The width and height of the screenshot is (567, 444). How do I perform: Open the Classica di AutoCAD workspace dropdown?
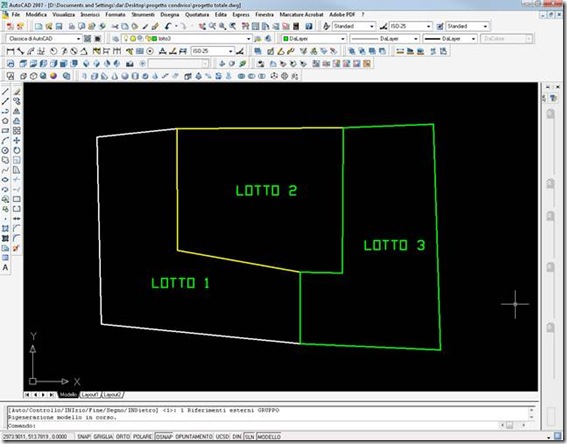(44, 39)
